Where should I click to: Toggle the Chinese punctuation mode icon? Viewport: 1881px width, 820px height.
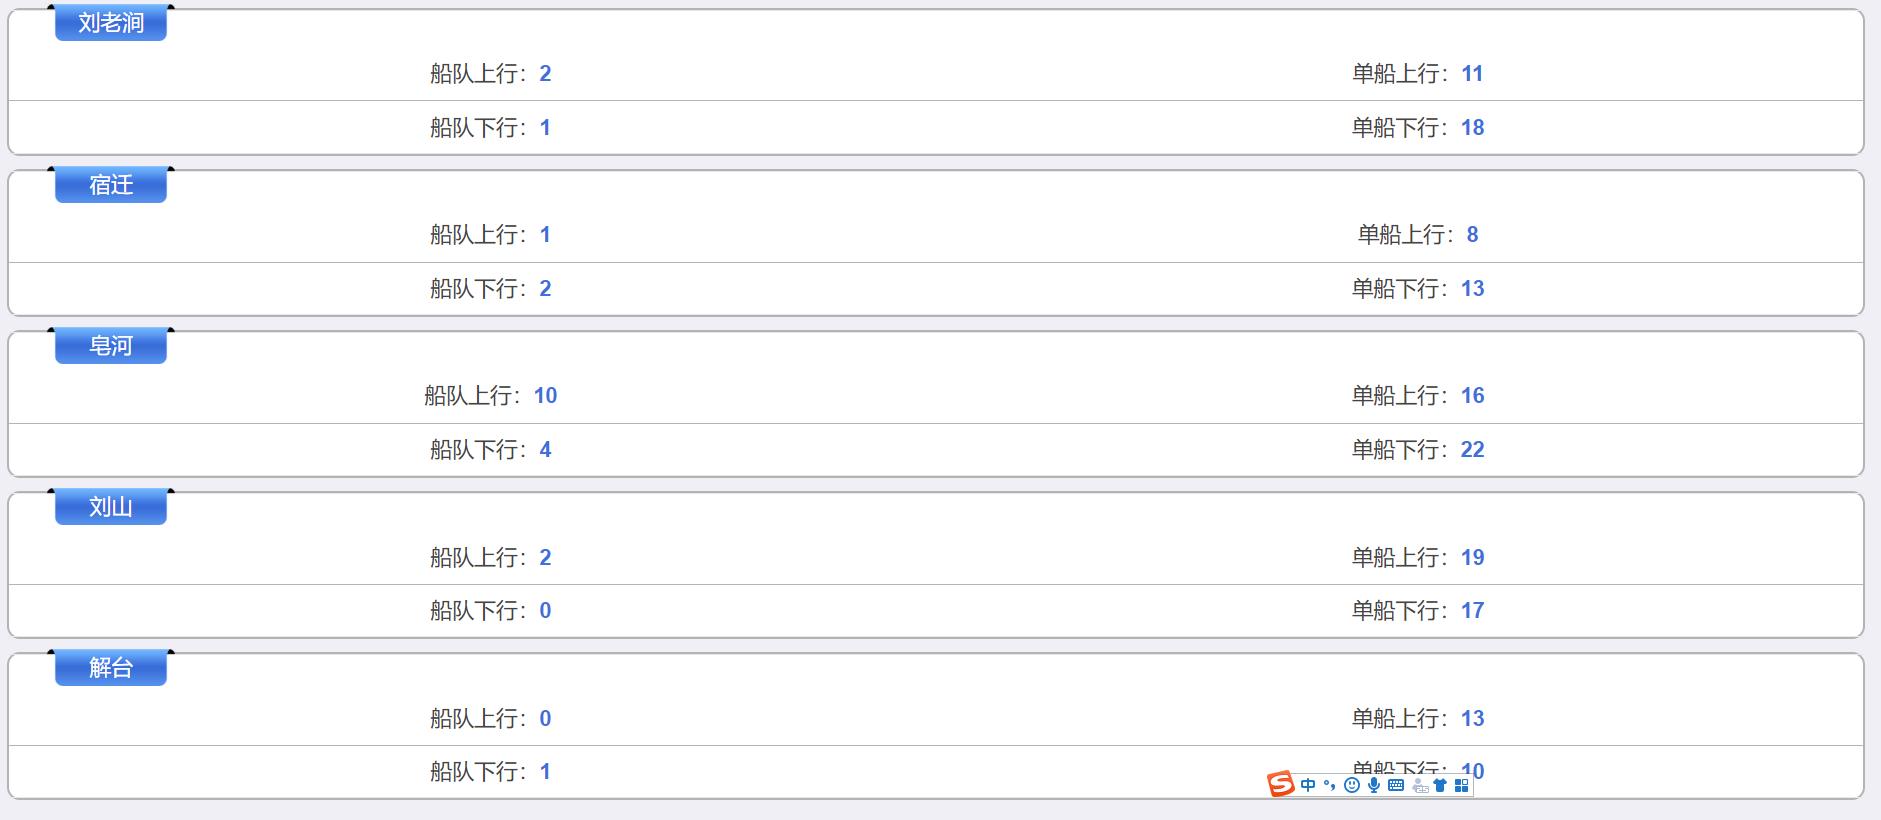[x=1330, y=785]
